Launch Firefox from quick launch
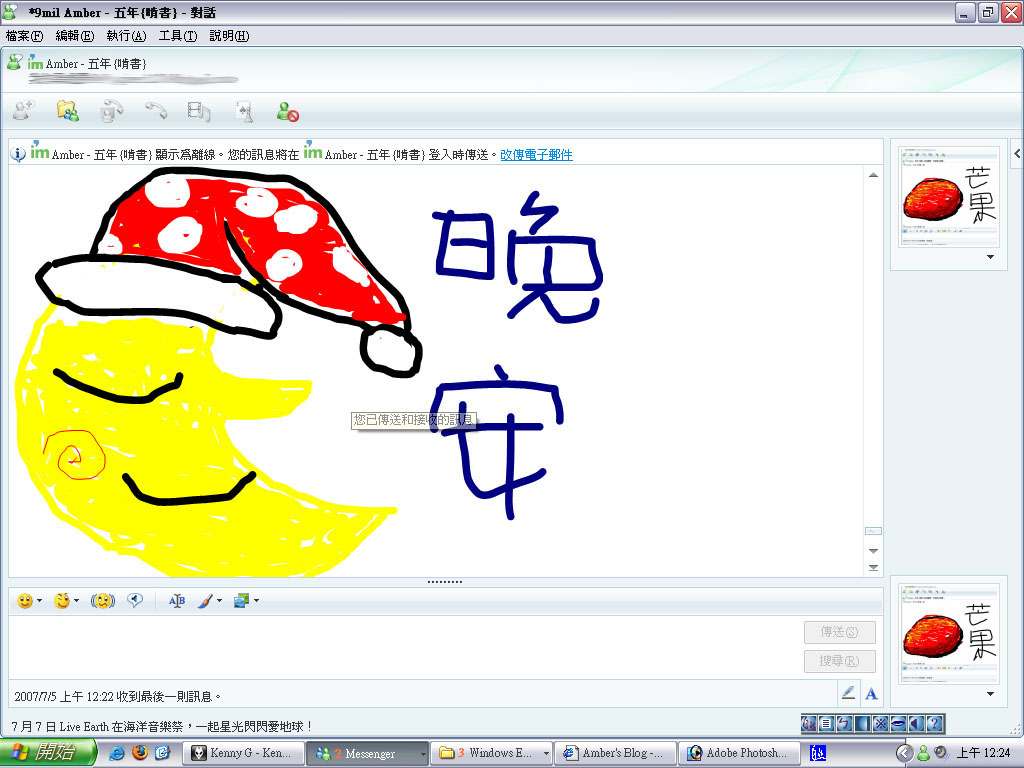Image resolution: width=1024 pixels, height=768 pixels. [139, 753]
